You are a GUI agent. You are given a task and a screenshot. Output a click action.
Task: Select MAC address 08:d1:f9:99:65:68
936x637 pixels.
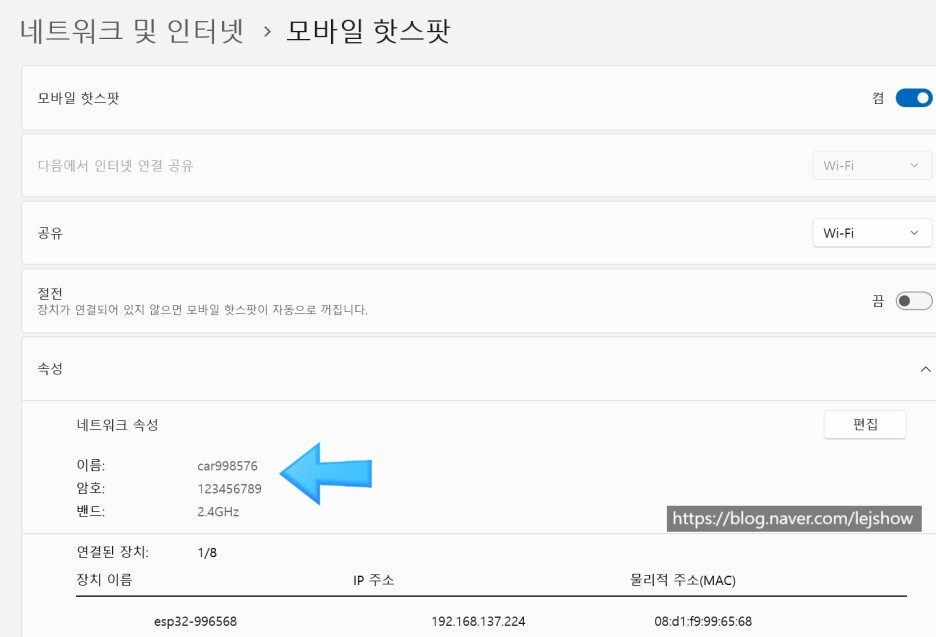coord(703,621)
